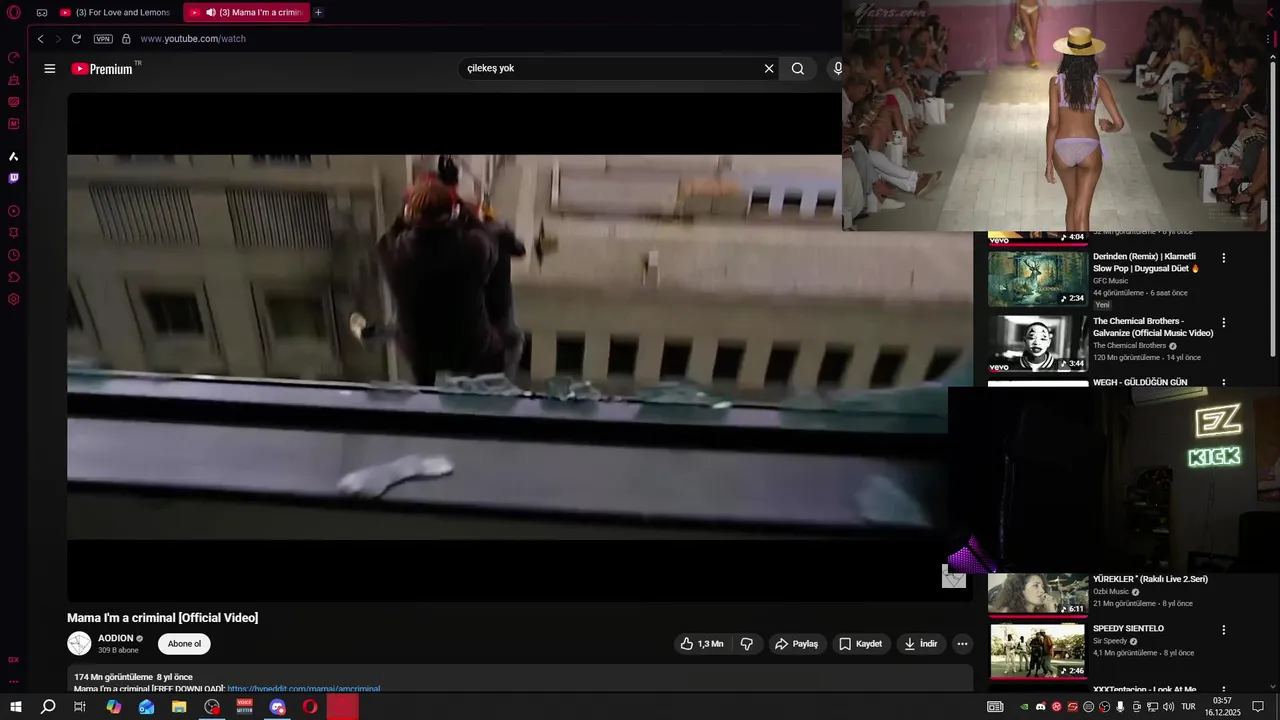Open the Windows Start menu
The height and width of the screenshot is (720, 1280).
[16, 707]
